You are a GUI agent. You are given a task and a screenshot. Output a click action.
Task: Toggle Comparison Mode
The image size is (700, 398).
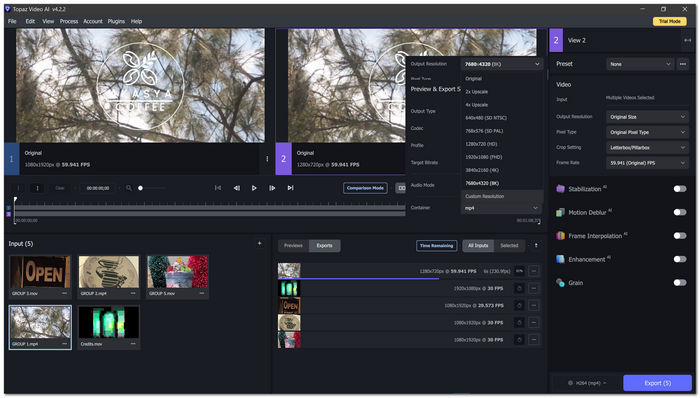click(365, 188)
